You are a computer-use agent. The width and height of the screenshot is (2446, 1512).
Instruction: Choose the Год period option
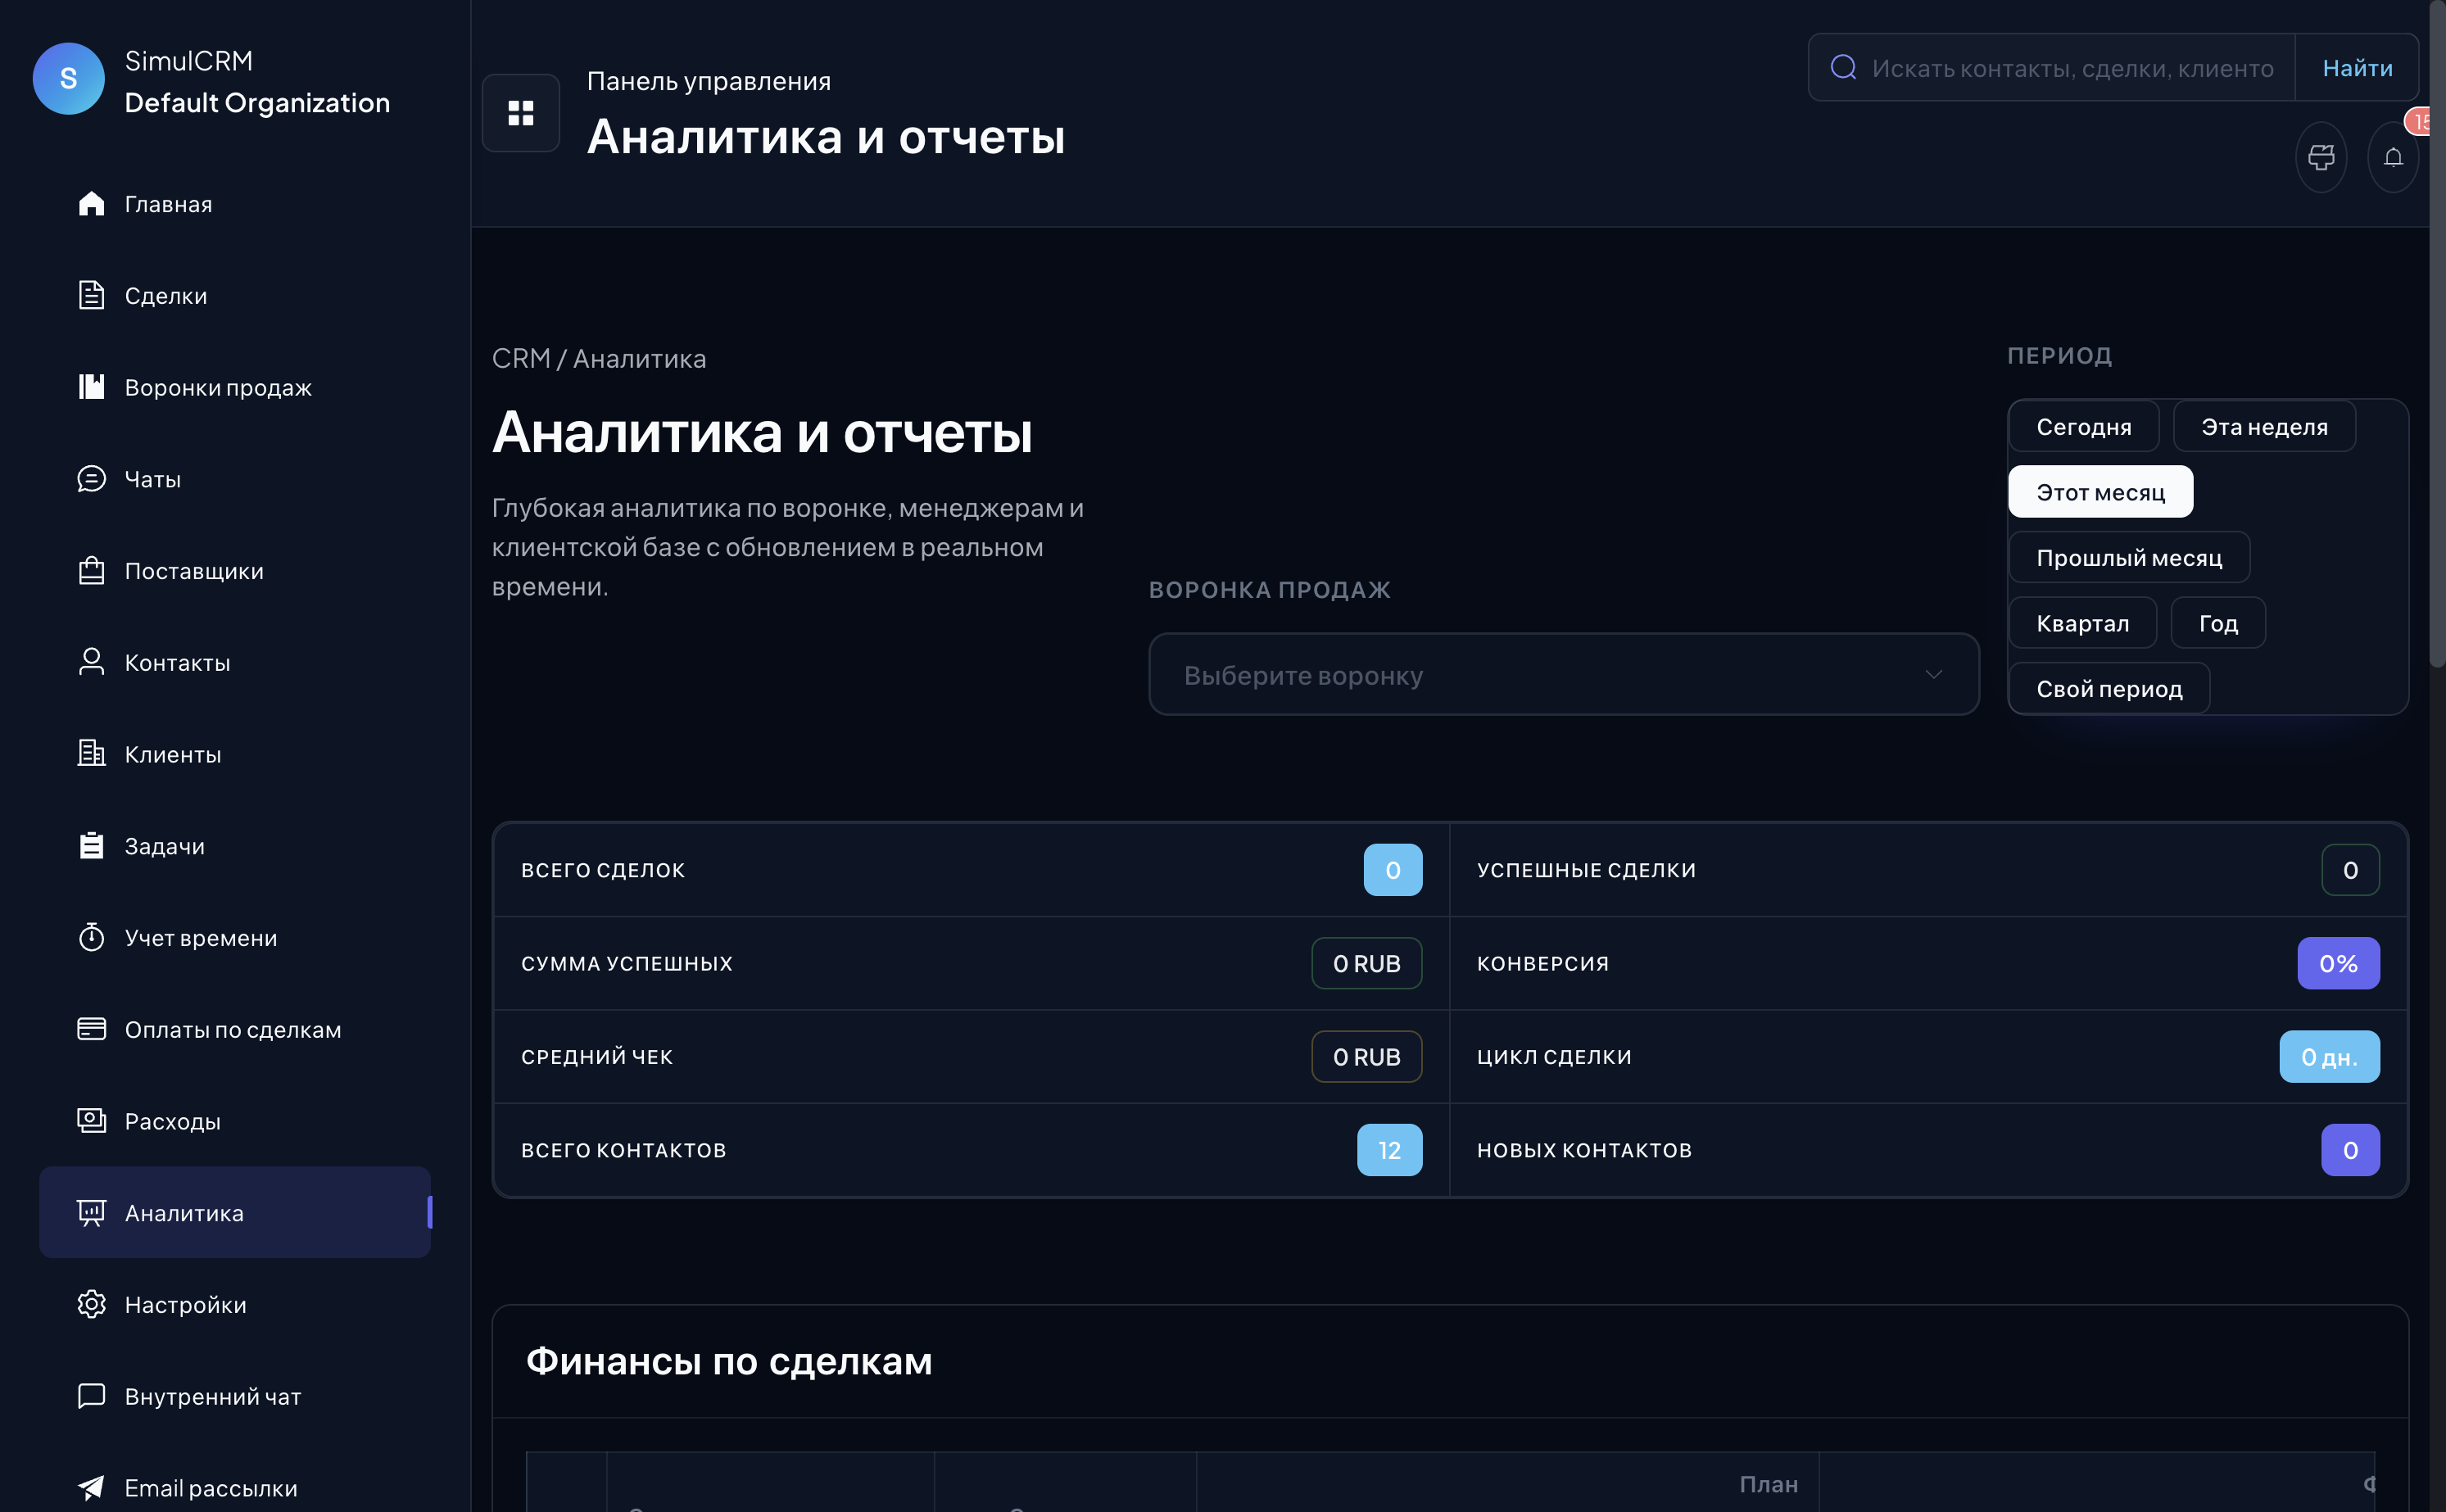(x=2218, y=622)
